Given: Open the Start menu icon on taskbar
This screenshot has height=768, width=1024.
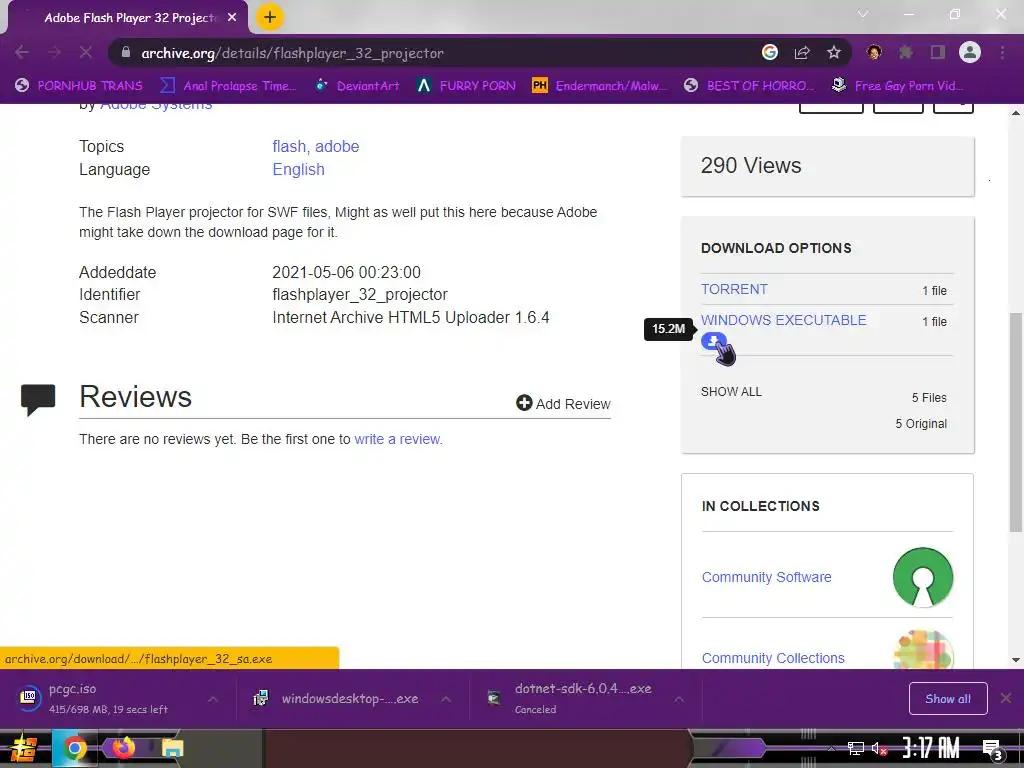Looking at the screenshot, I should 24,748.
